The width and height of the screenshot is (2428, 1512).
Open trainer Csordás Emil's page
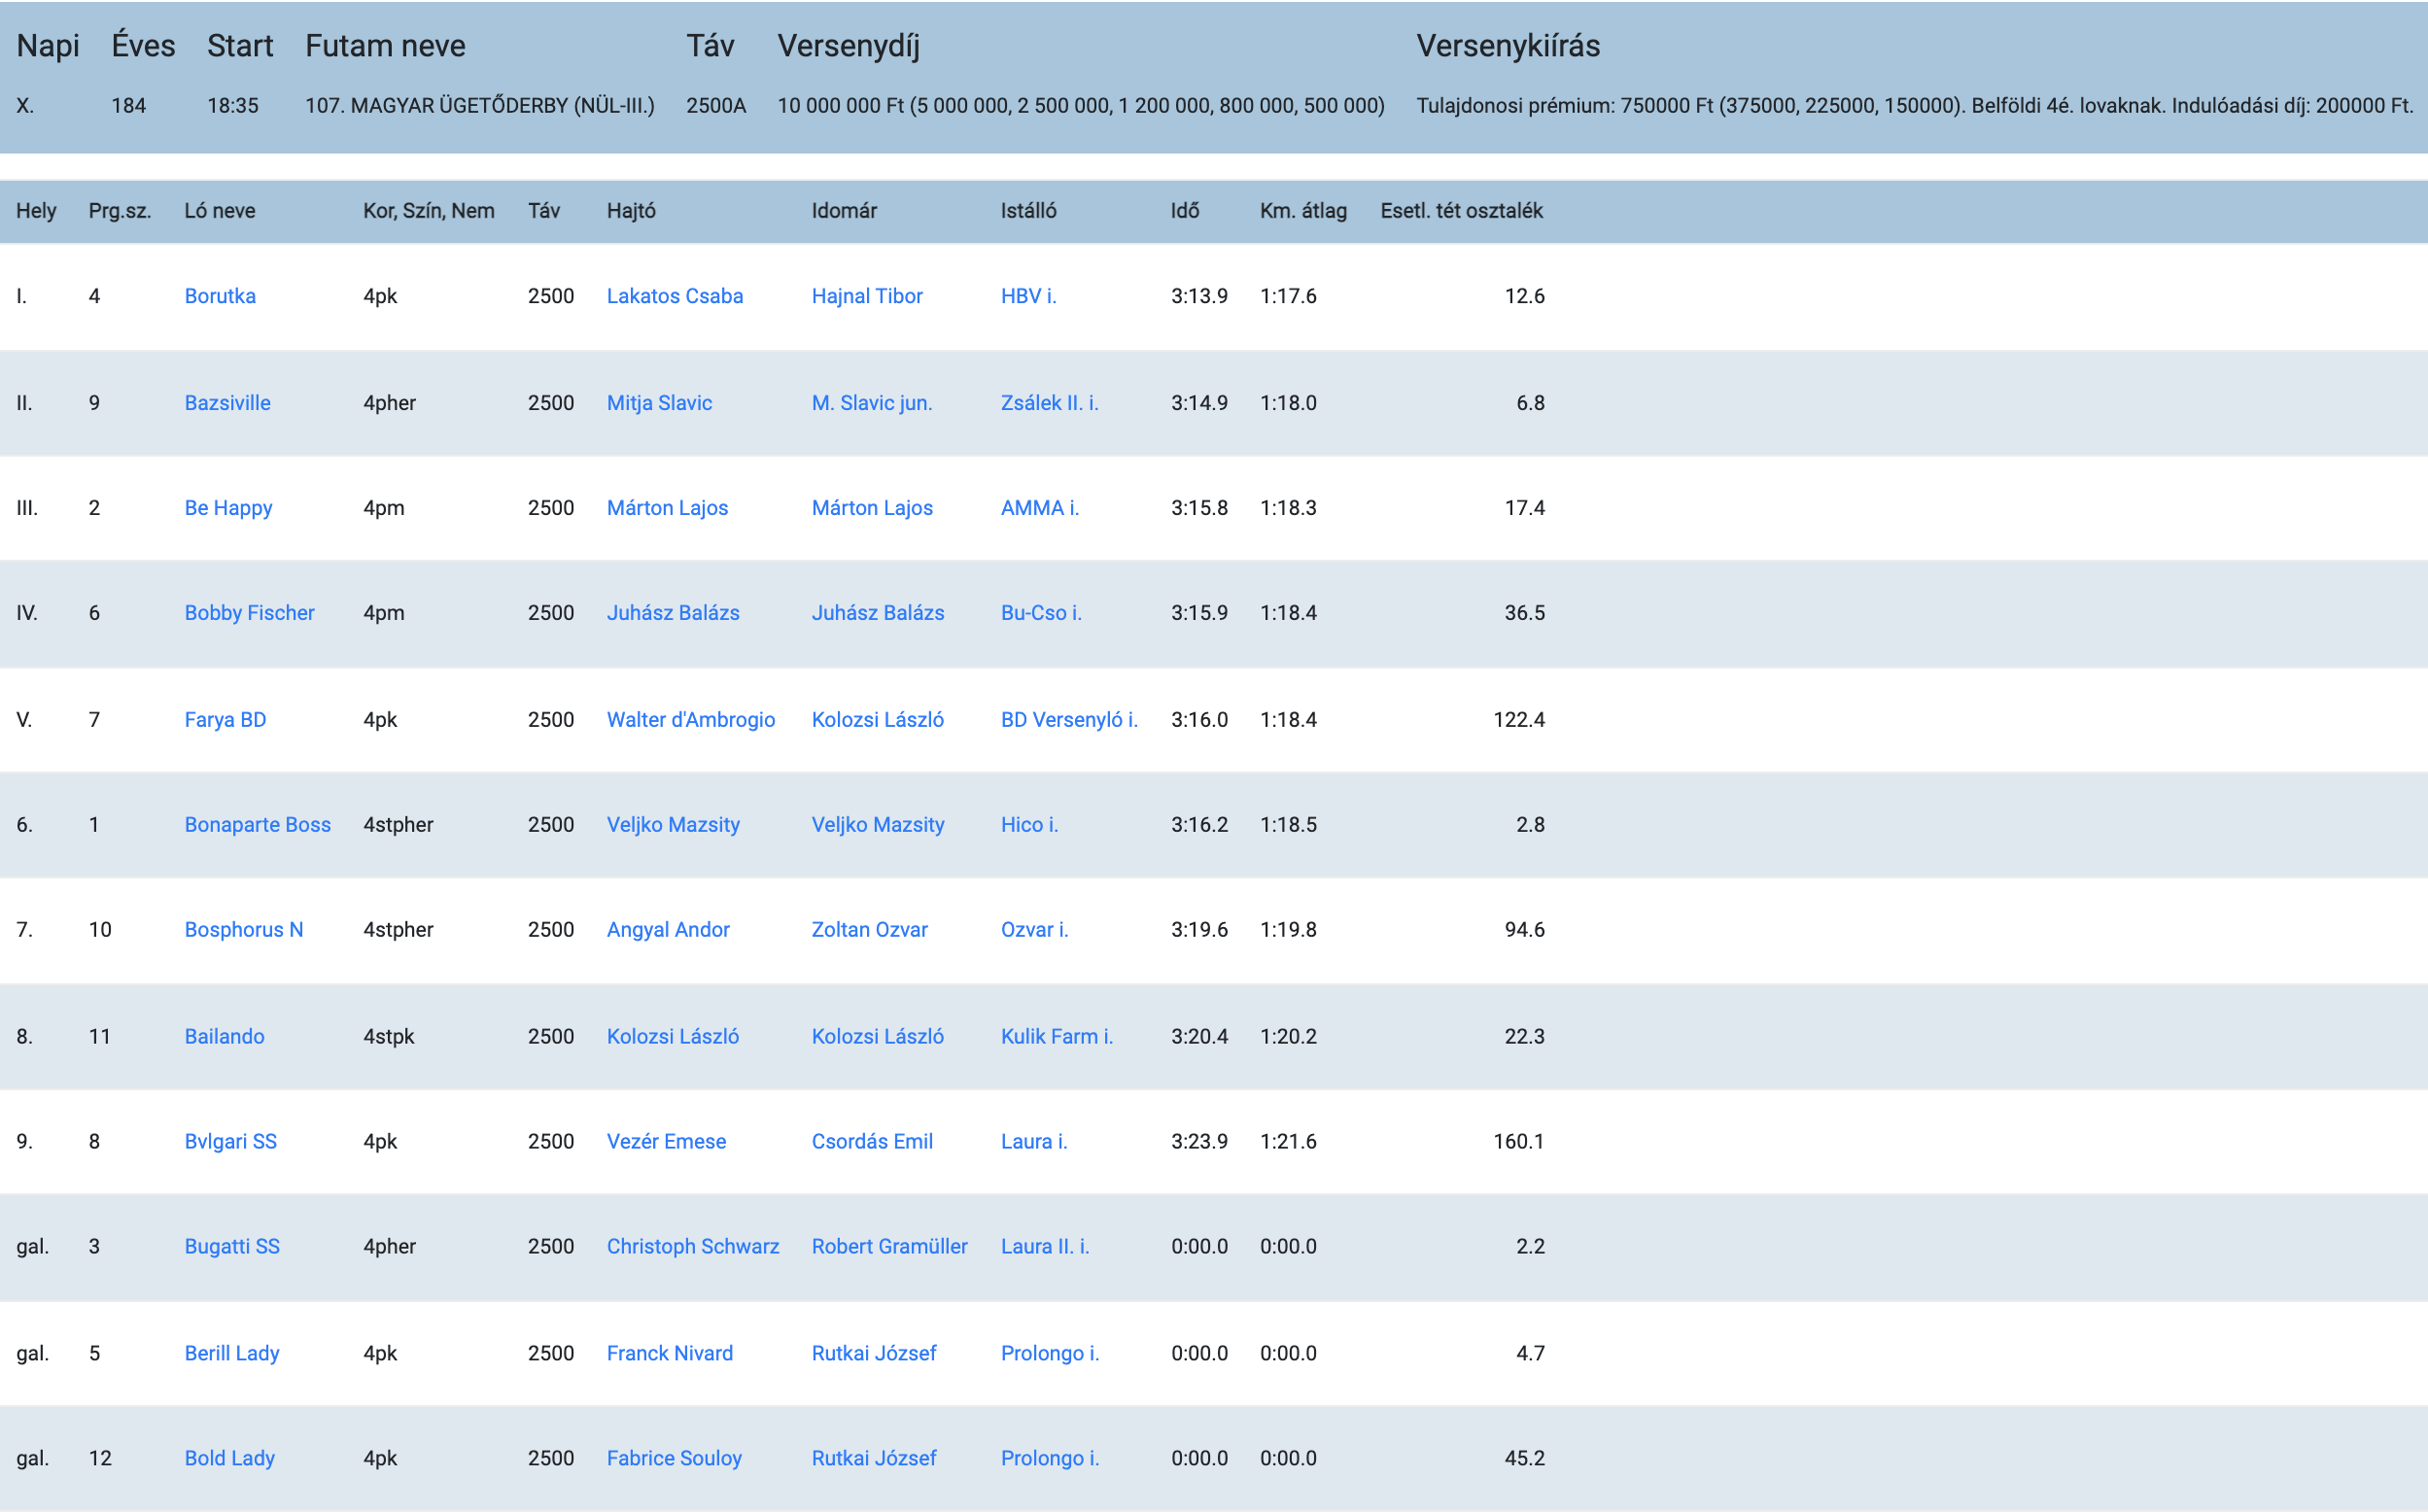pos(872,1142)
